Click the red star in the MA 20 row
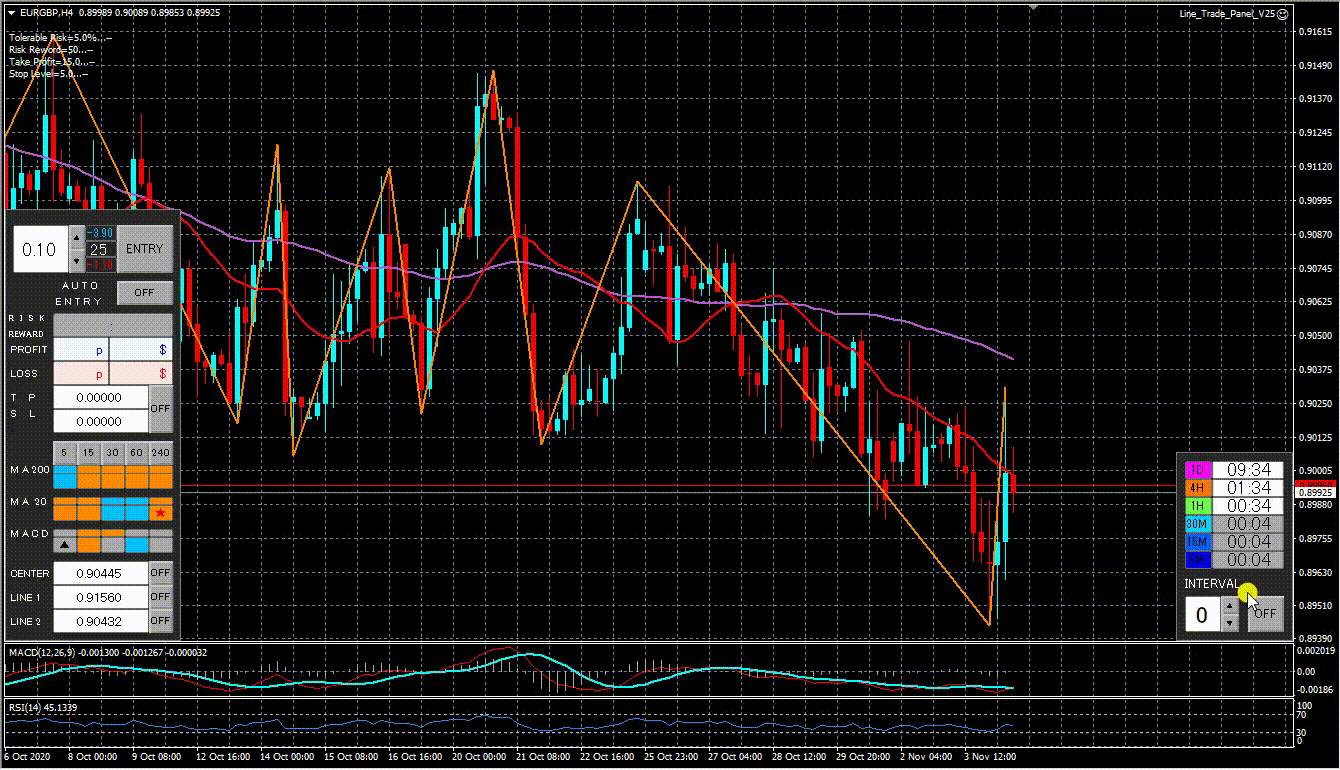1340x770 pixels. (x=161, y=511)
